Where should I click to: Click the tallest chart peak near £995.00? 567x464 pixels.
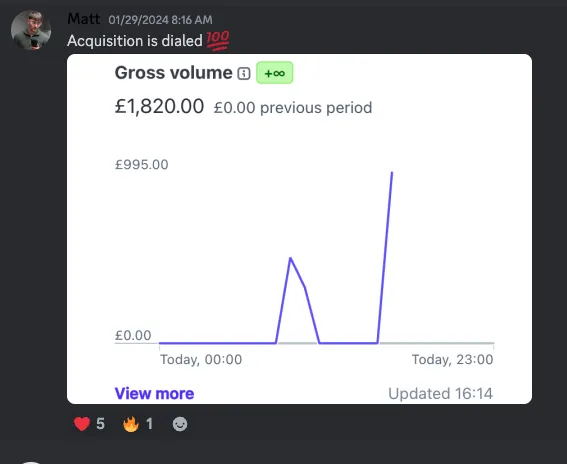click(392, 174)
